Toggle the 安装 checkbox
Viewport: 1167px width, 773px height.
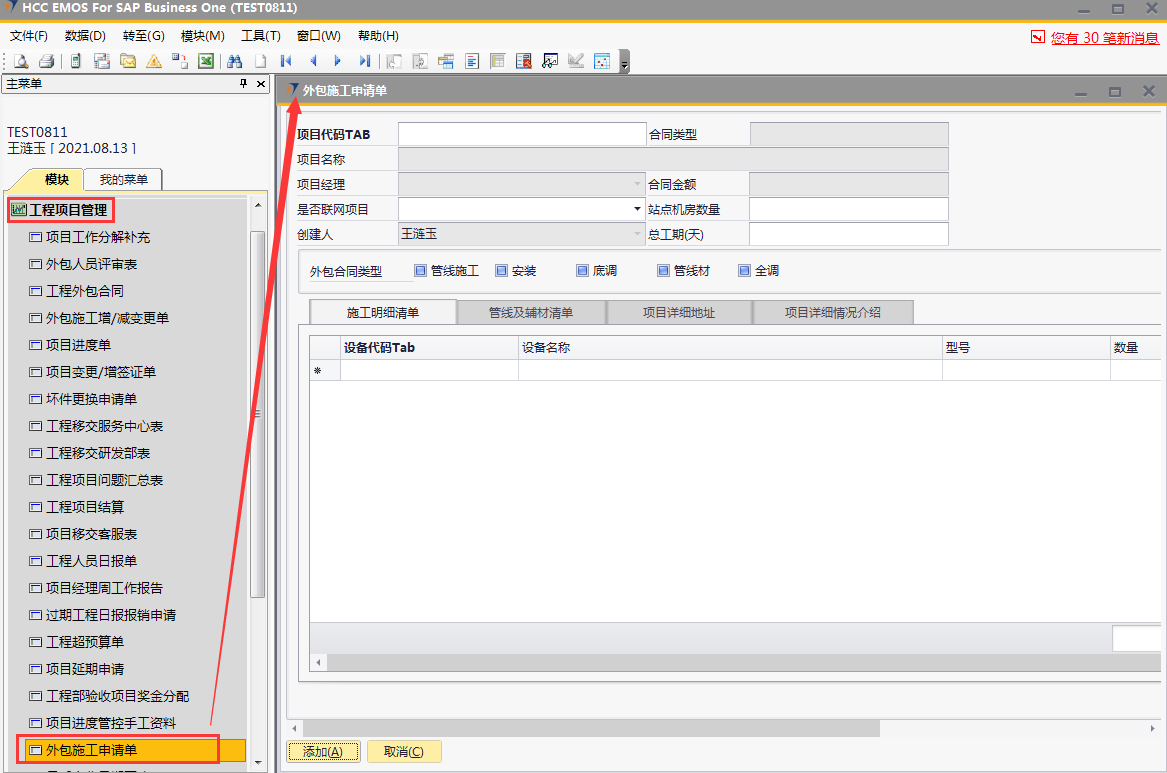[x=502, y=271]
